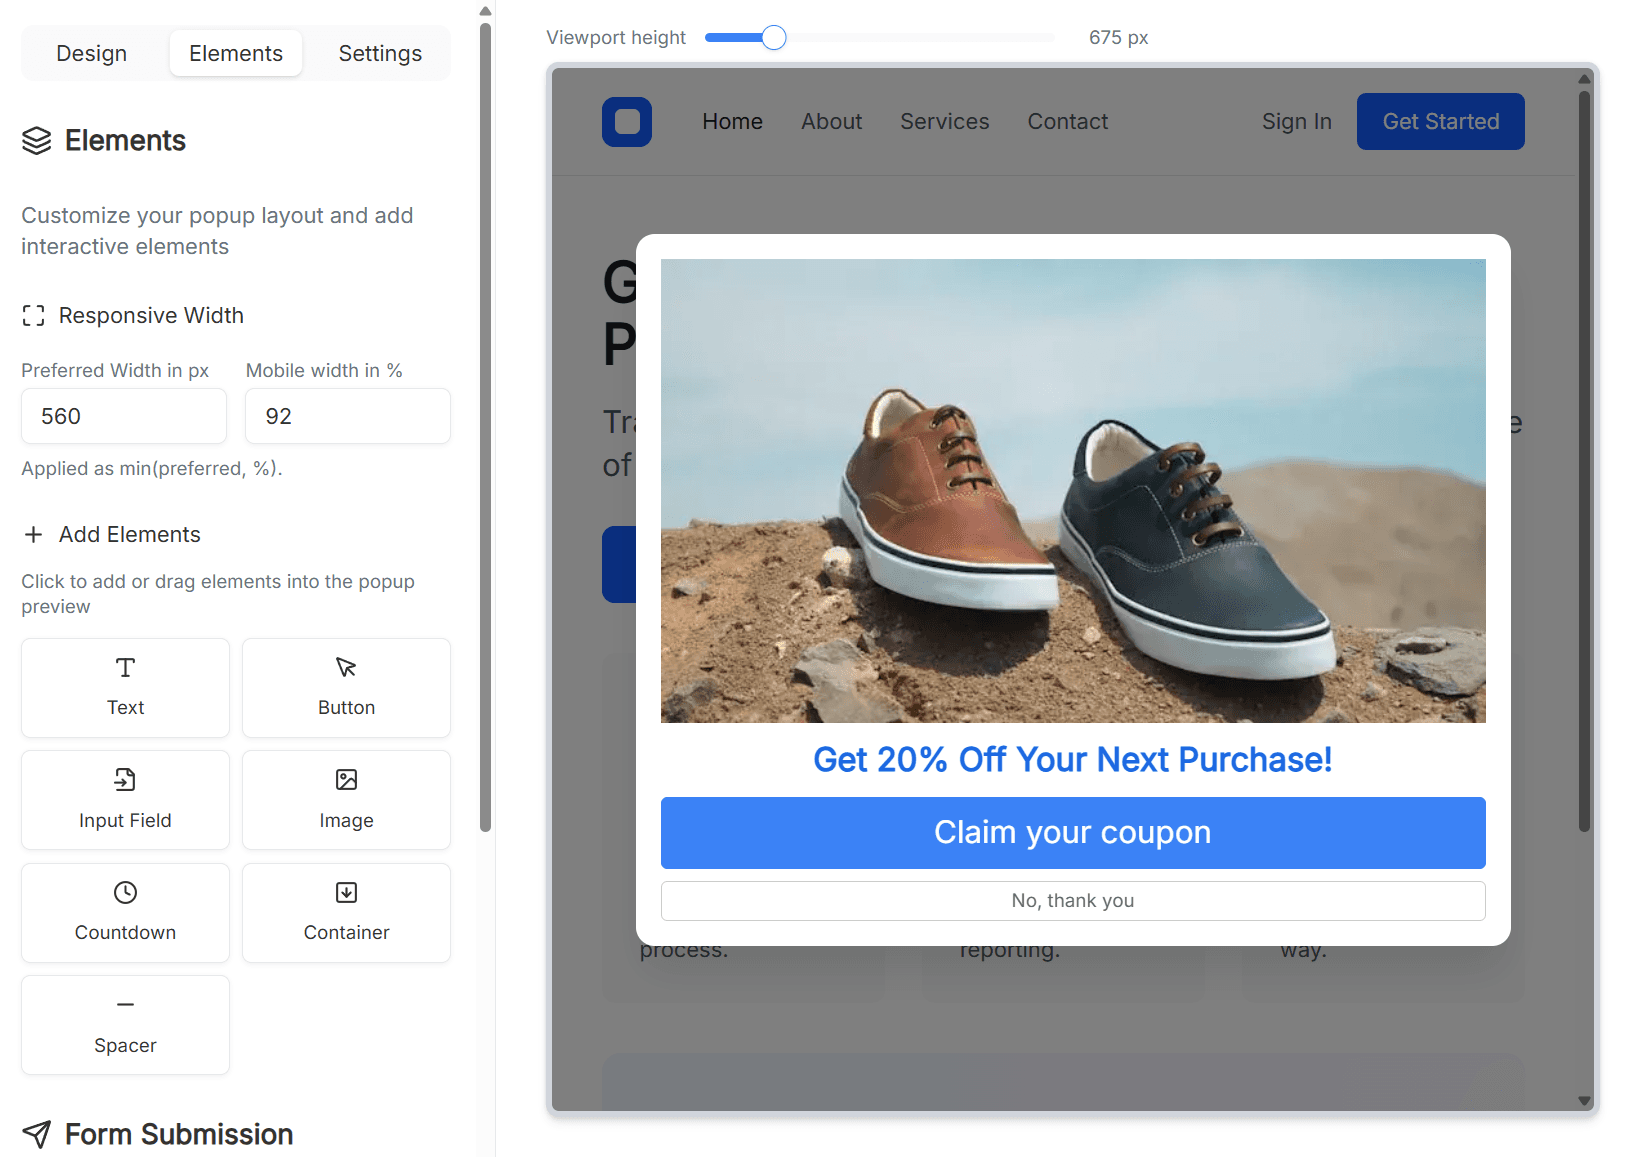Open the Settings tab
This screenshot has width=1637, height=1157.
coord(380,53)
